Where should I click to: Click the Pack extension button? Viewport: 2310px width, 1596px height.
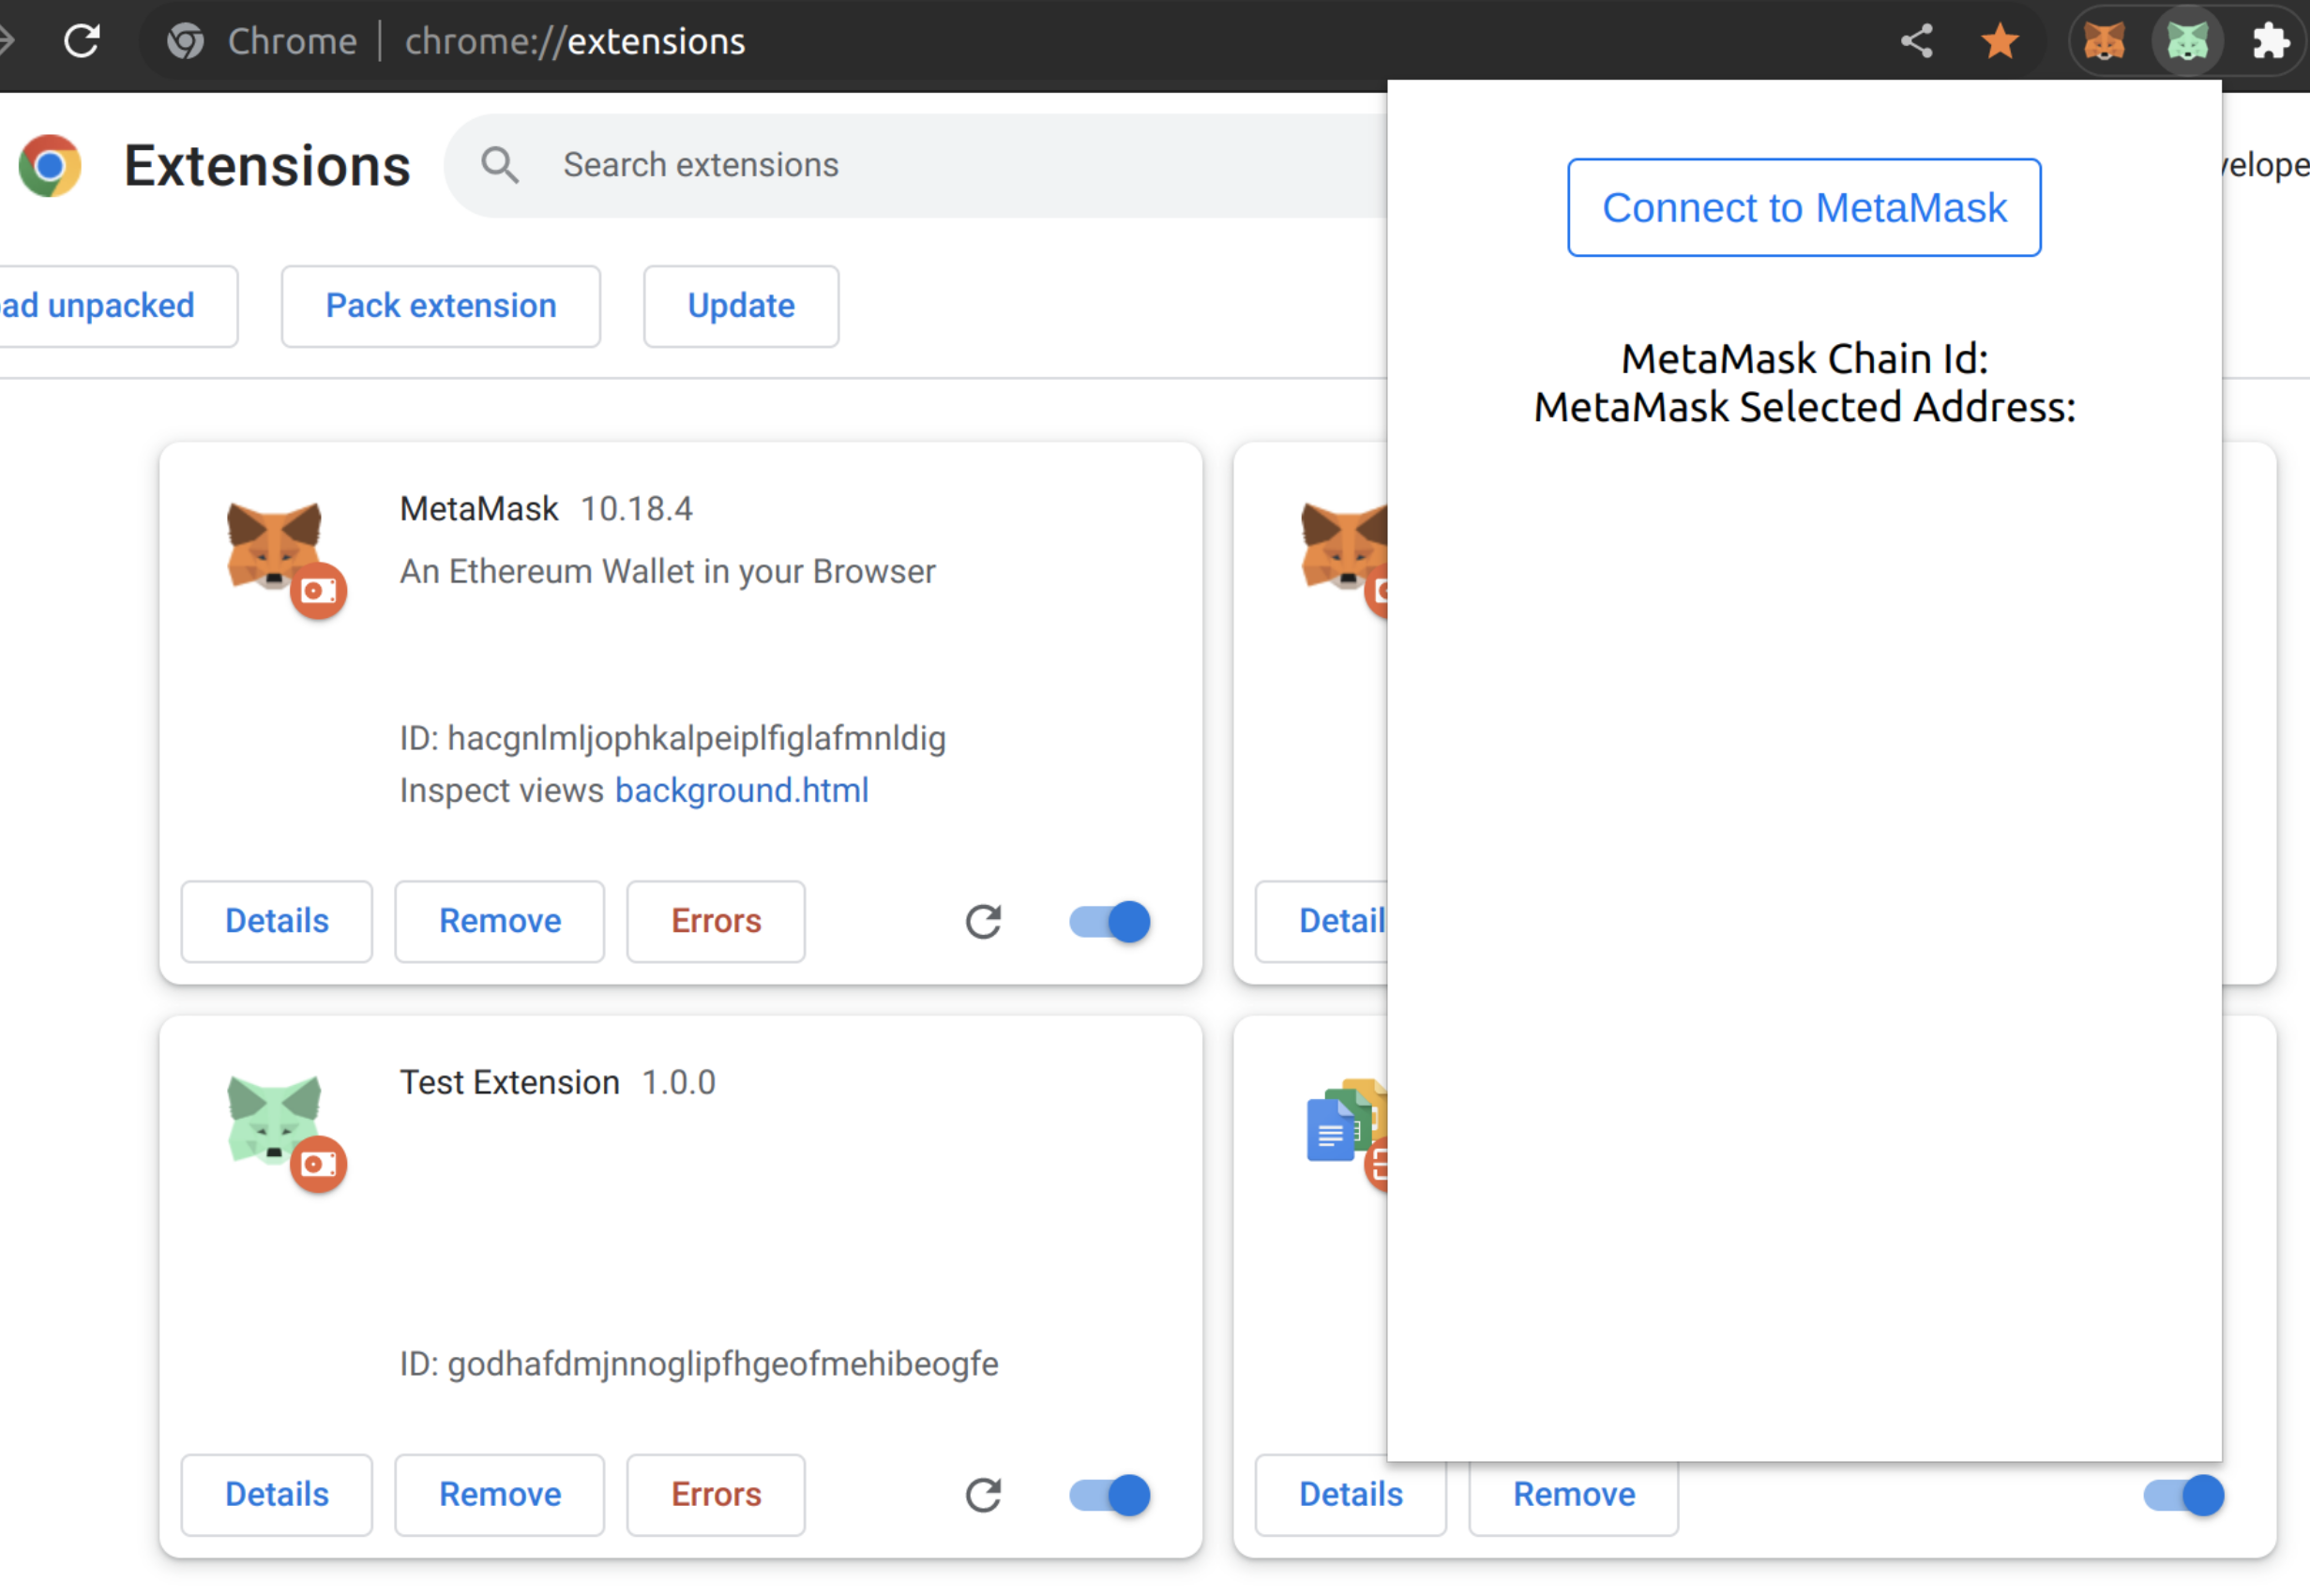(x=440, y=306)
